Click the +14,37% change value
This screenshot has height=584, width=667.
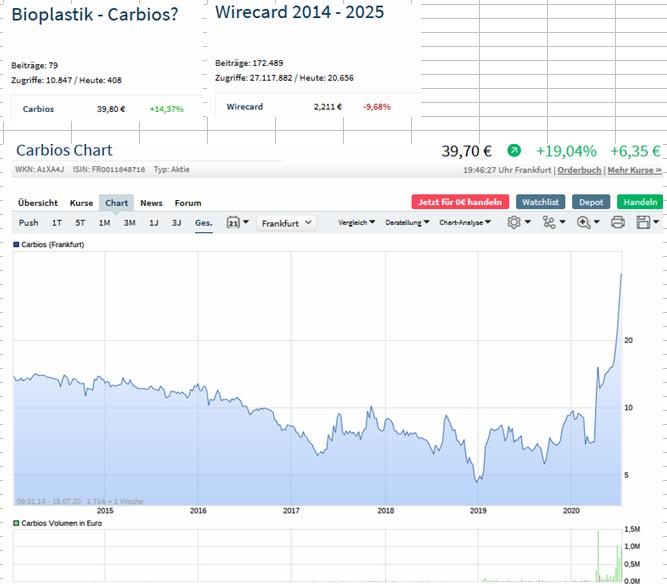pos(166,109)
